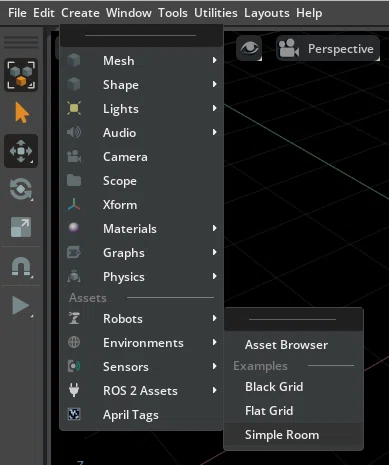Click the Materials menu label
This screenshot has width=389, height=465.
130,229
